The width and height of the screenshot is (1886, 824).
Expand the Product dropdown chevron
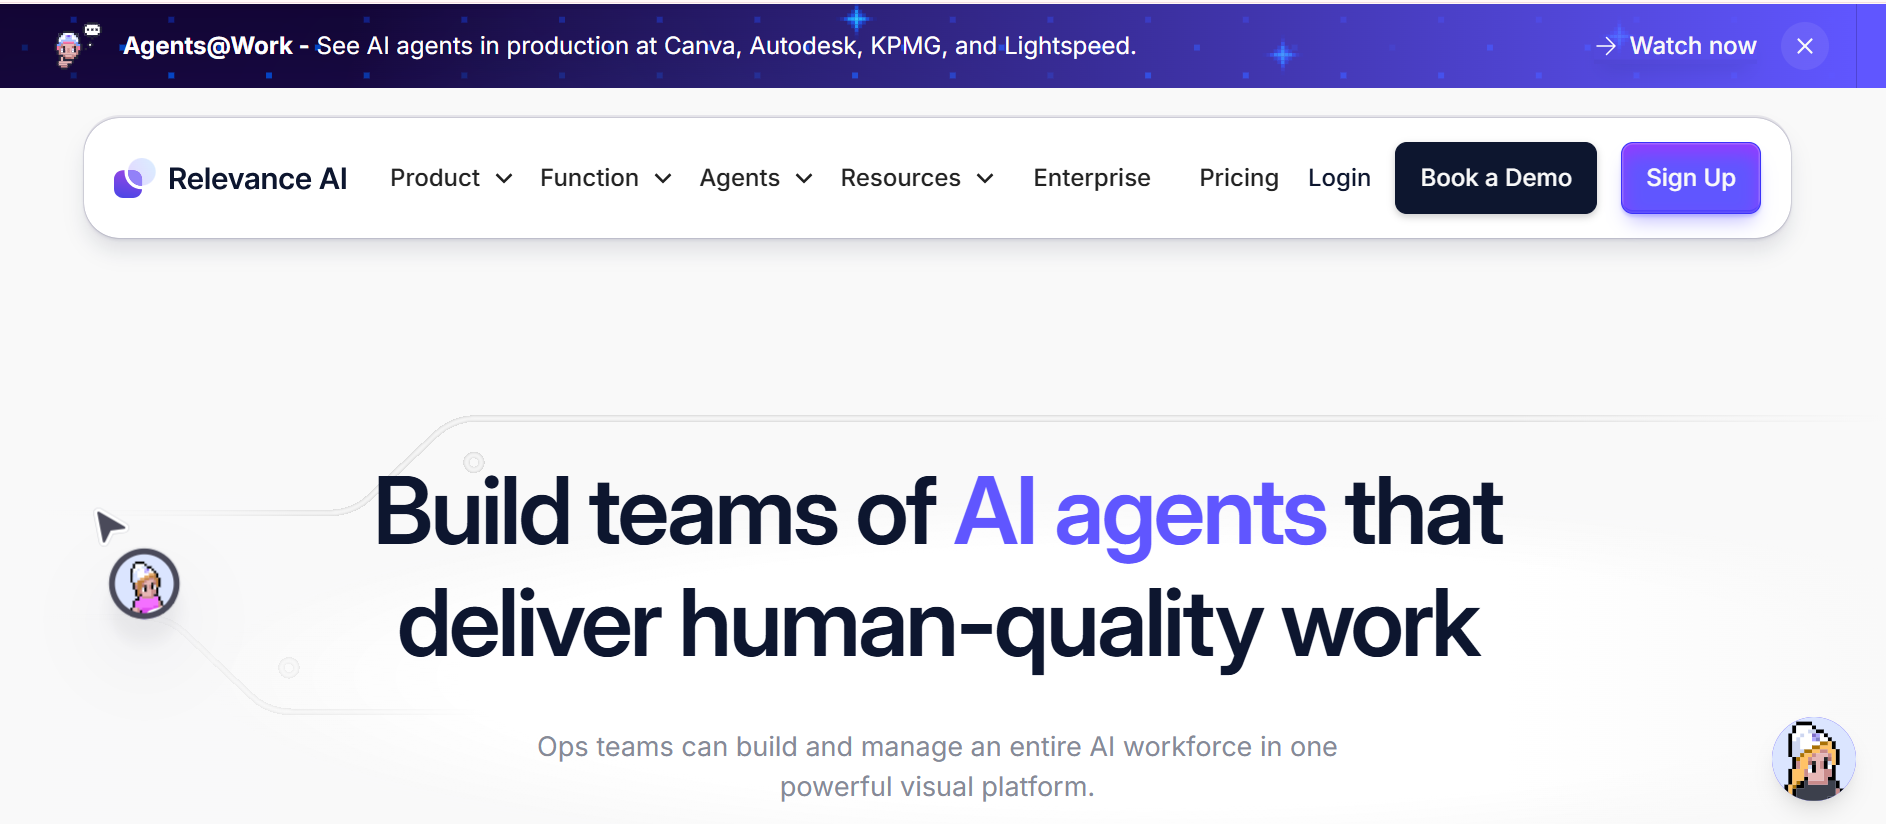click(x=504, y=179)
